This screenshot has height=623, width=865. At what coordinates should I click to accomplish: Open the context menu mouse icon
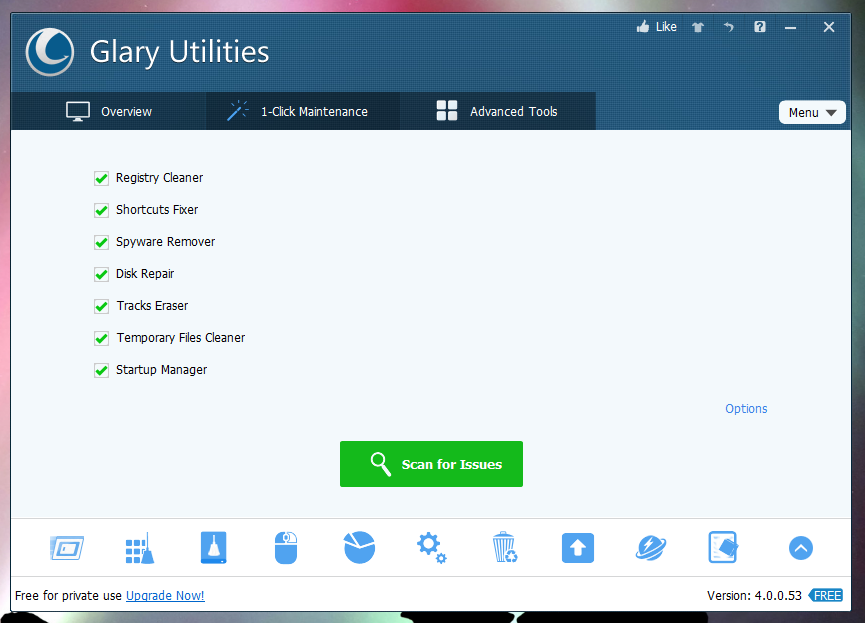tap(286, 548)
